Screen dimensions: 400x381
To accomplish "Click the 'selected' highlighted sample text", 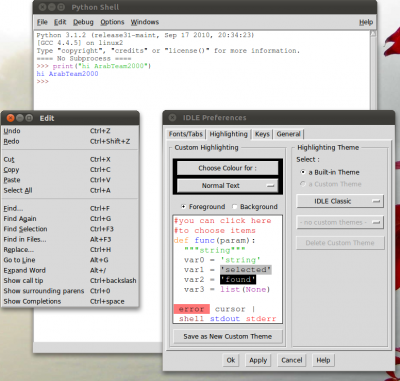I will point(246,270).
